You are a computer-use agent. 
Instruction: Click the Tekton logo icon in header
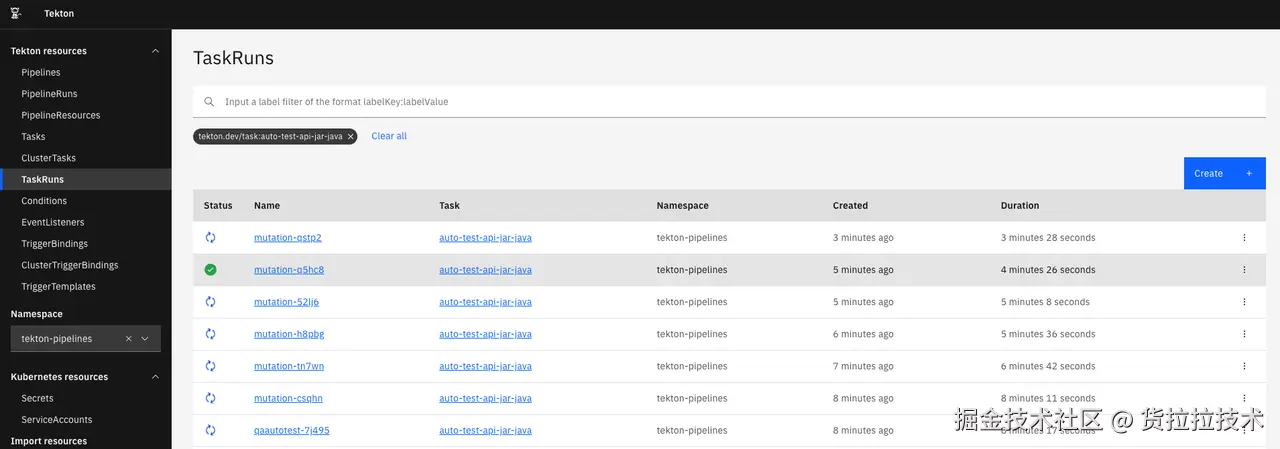tap(16, 14)
